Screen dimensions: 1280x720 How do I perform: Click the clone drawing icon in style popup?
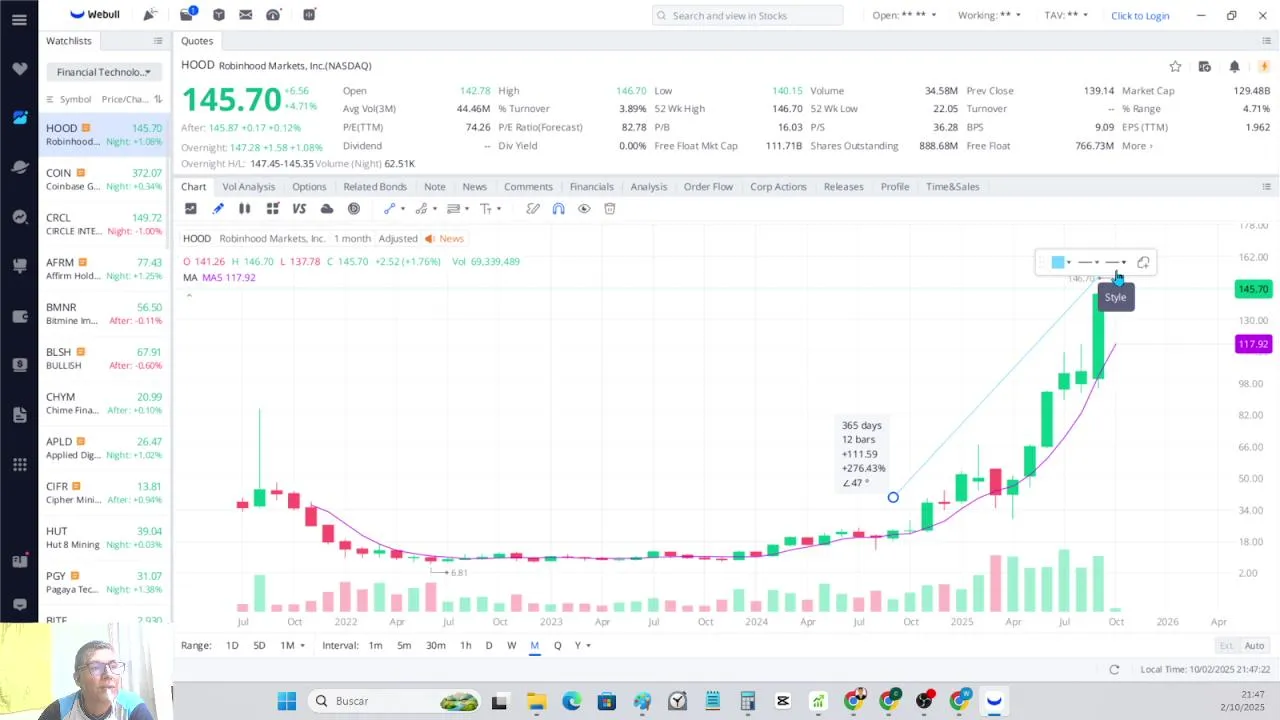click(1143, 262)
